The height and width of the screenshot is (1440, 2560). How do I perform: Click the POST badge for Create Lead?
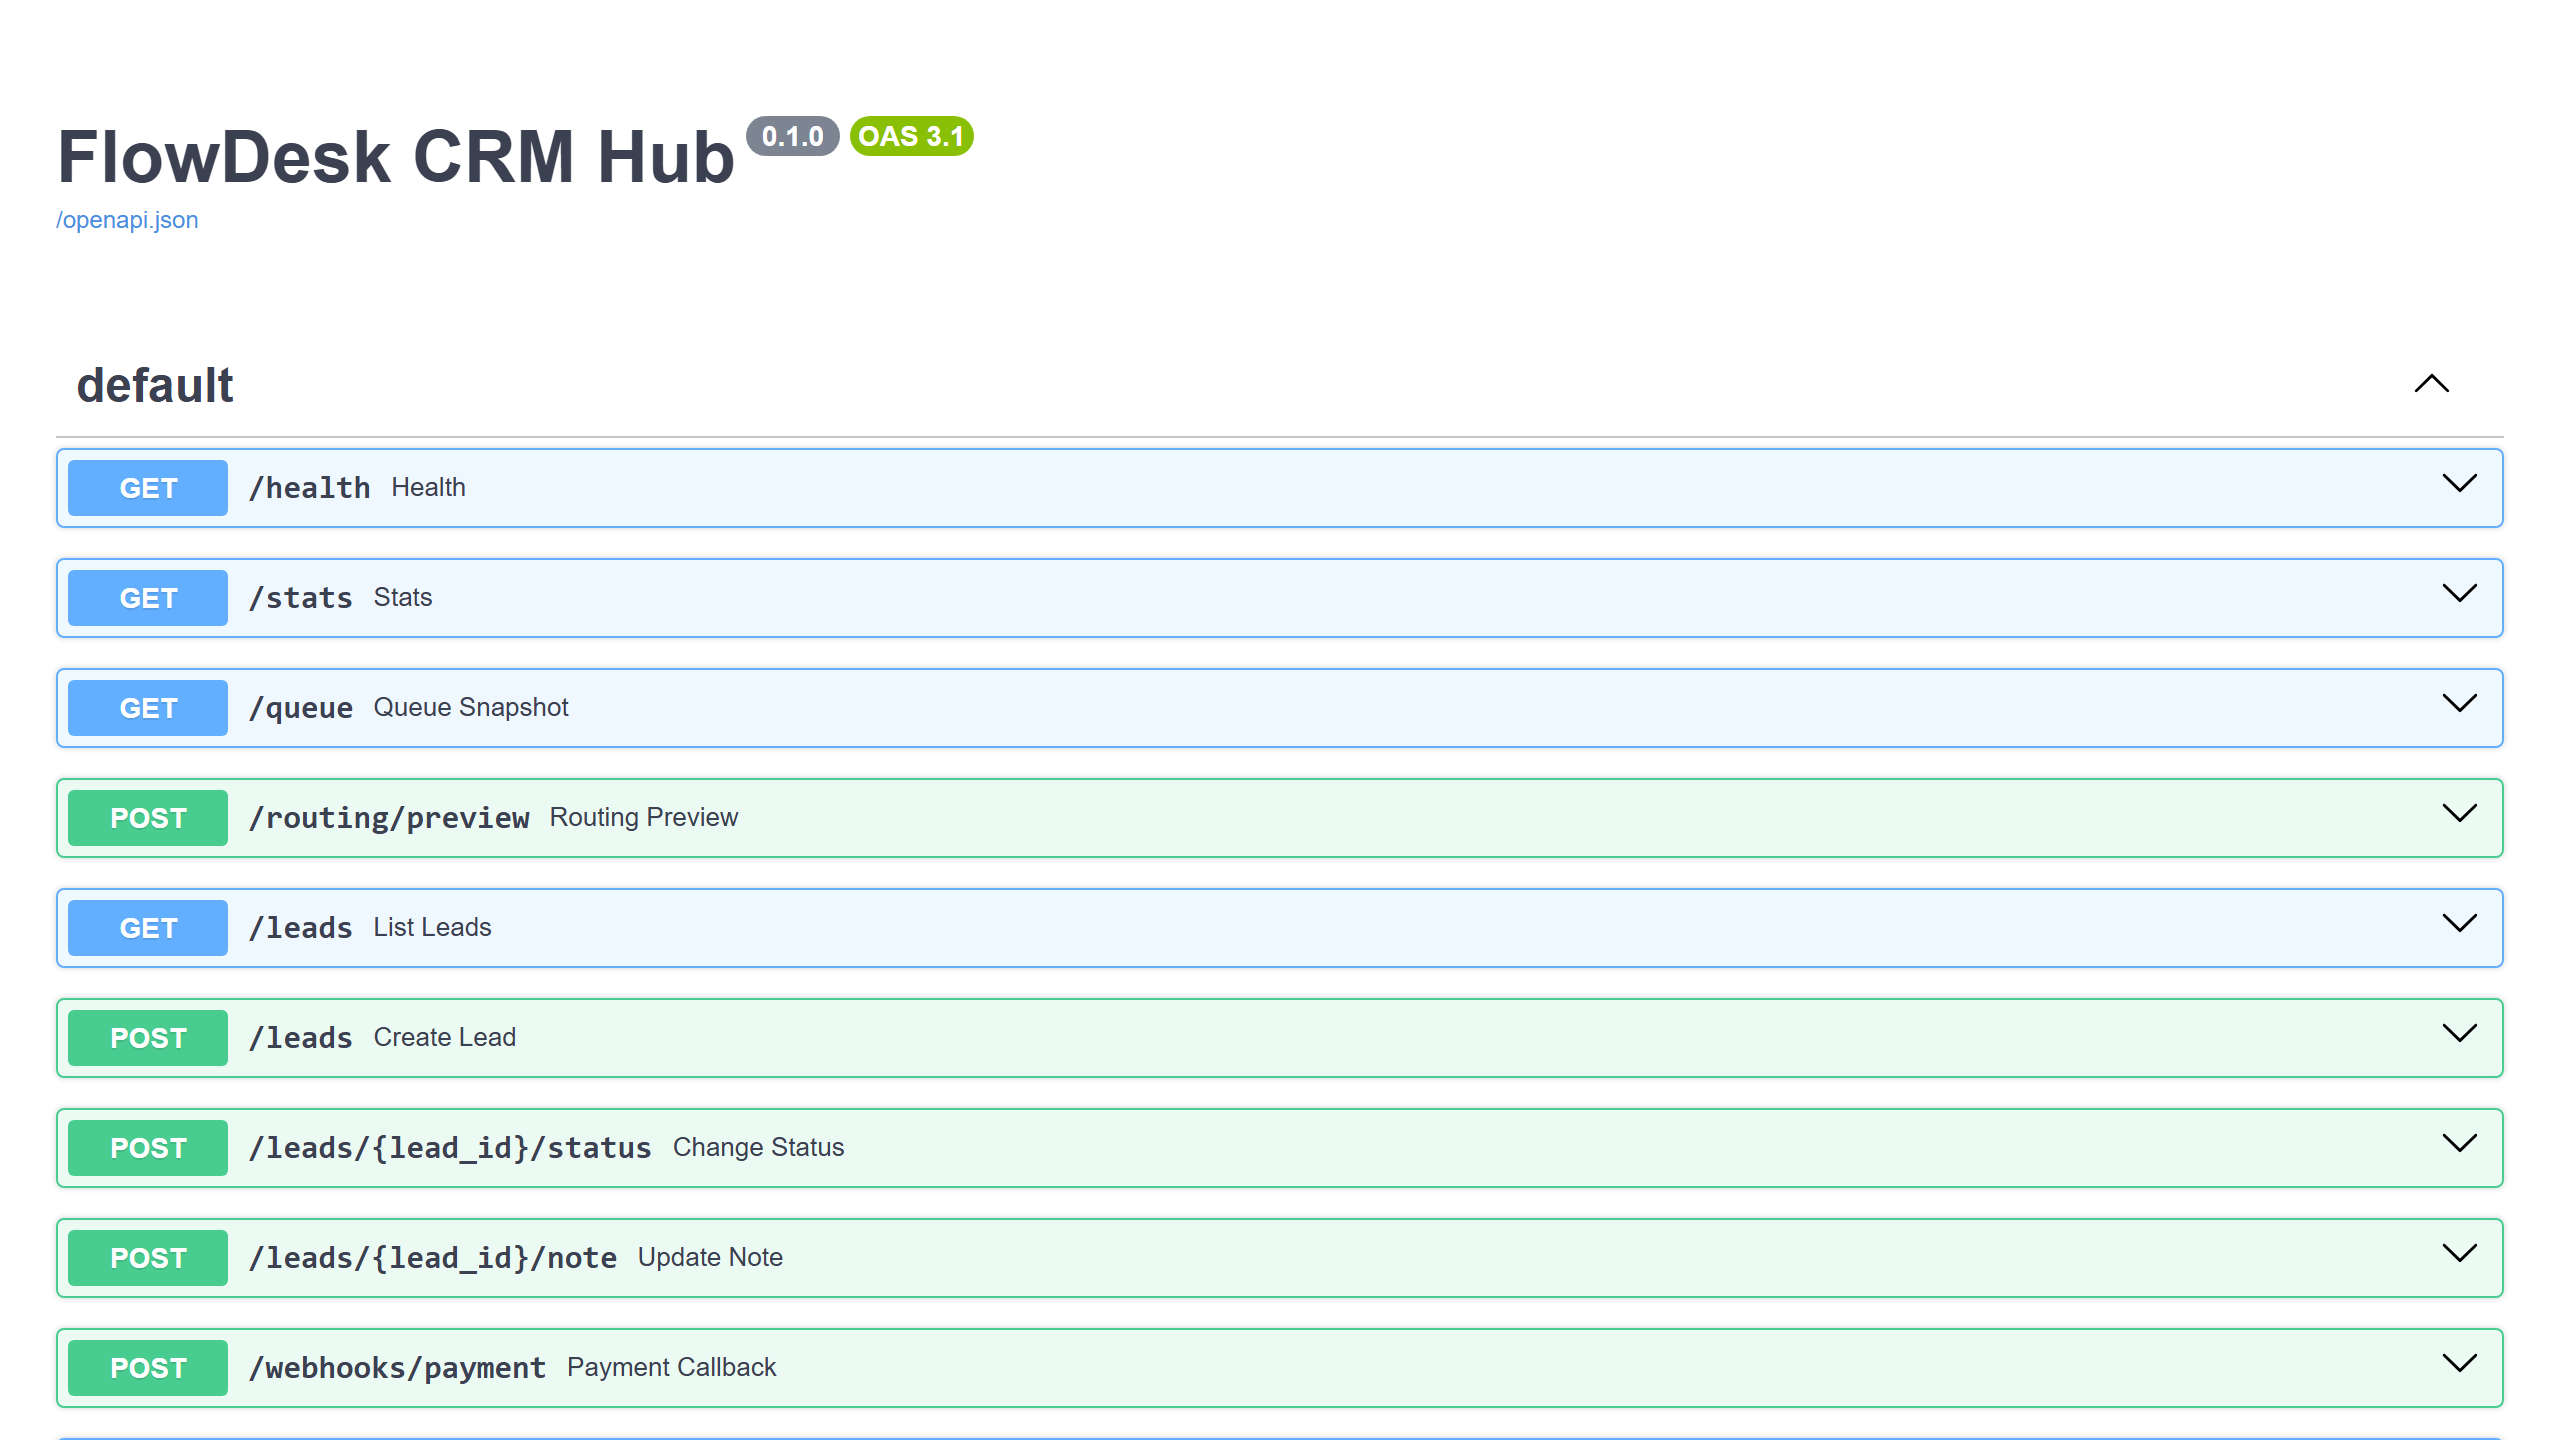click(146, 1037)
